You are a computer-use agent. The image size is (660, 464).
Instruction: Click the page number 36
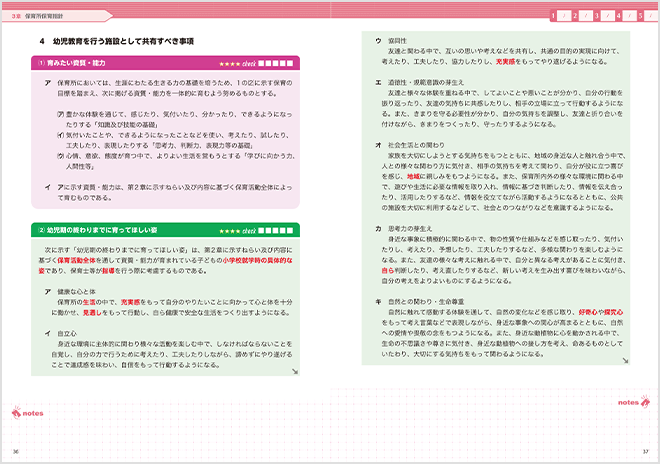click(x=16, y=452)
